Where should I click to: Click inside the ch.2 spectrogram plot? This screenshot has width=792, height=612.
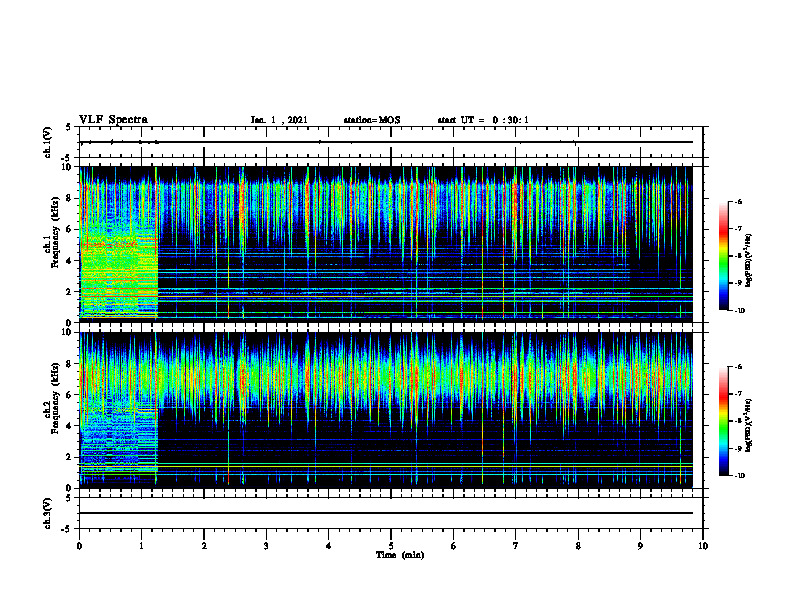[386, 410]
